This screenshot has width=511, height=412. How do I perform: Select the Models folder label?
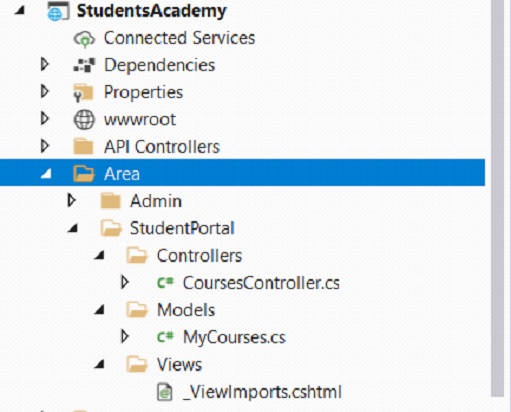(186, 310)
